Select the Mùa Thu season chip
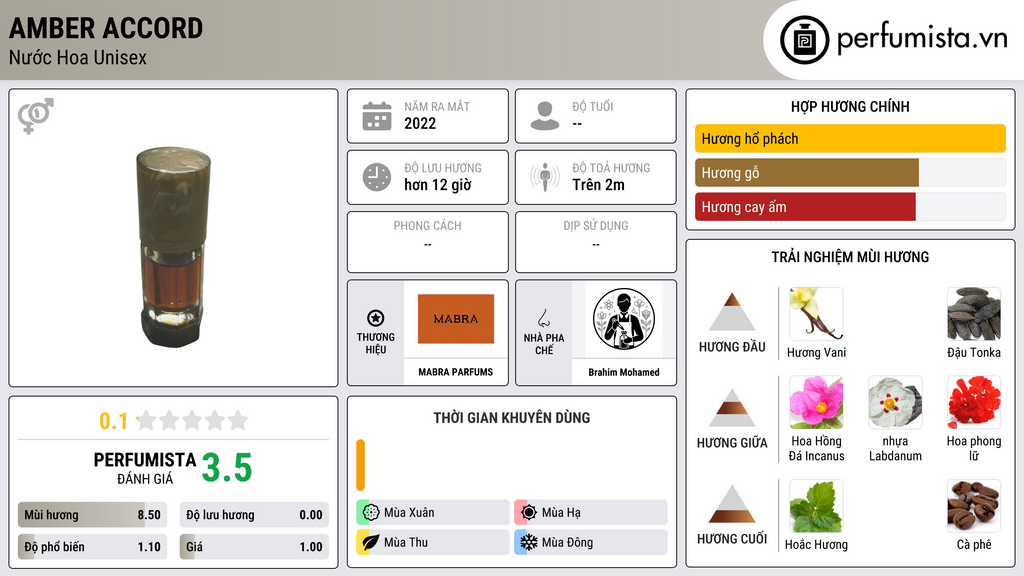 [x=433, y=542]
